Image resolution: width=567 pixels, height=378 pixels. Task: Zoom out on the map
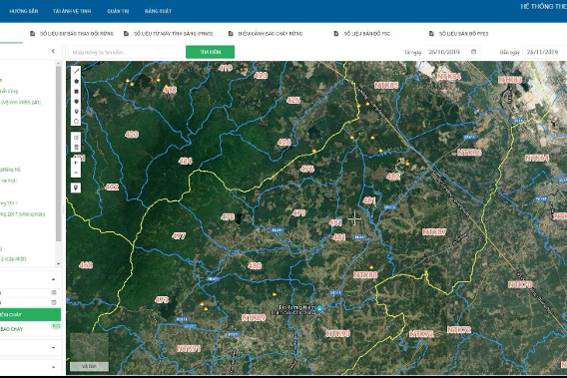point(76,173)
